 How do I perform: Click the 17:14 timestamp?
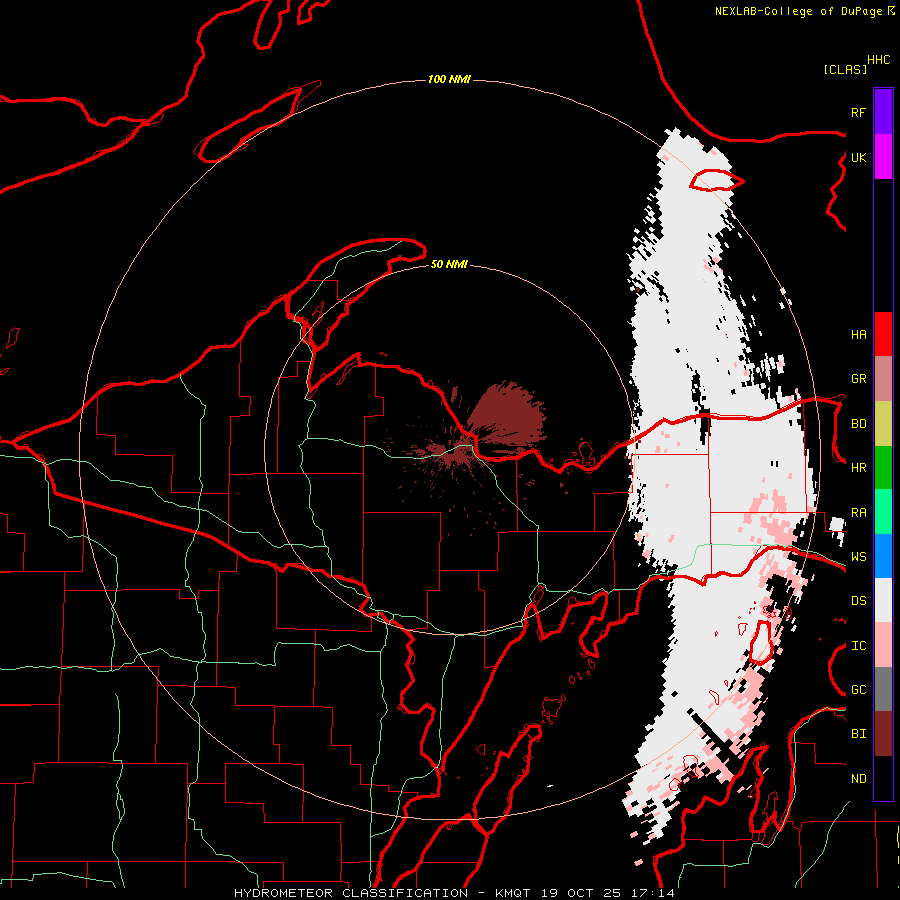[653, 893]
